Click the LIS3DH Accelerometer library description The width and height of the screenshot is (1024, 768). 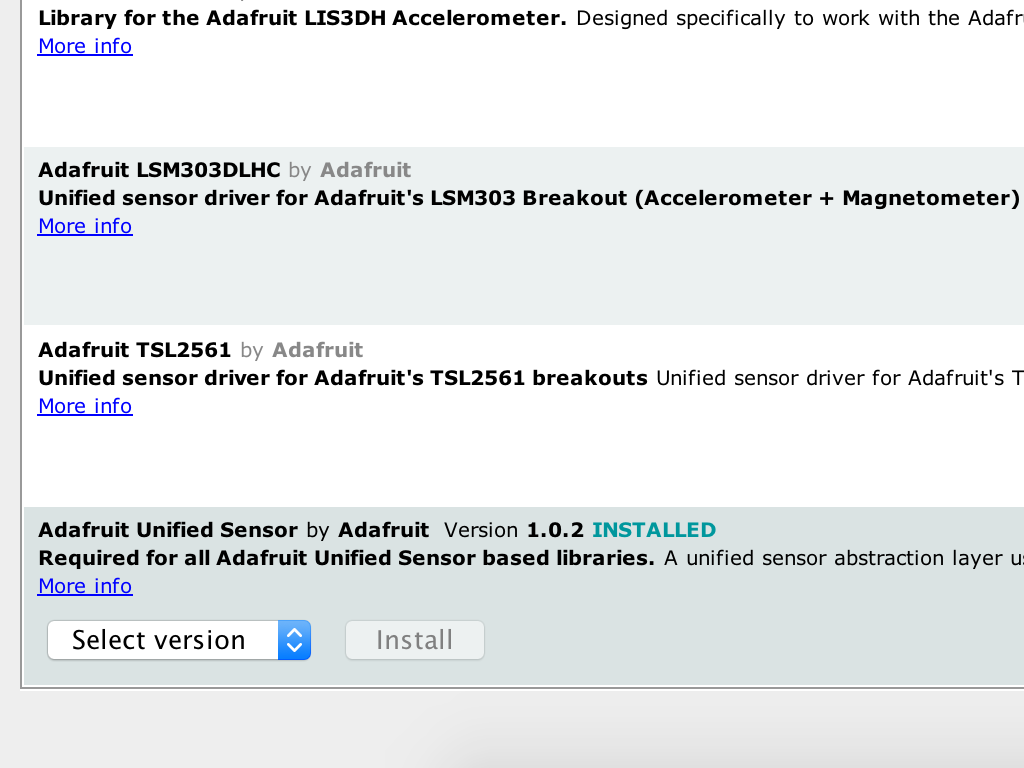point(302,18)
